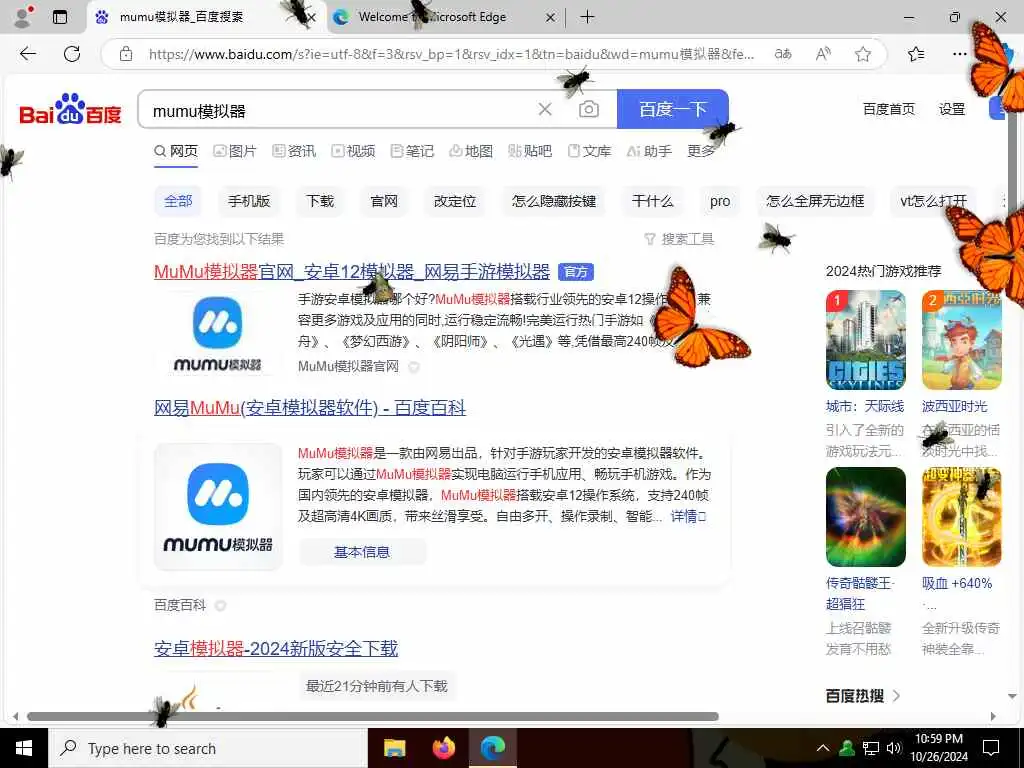The image size is (1024, 768).
Task: Open Edge read aloud icon
Action: (823, 54)
